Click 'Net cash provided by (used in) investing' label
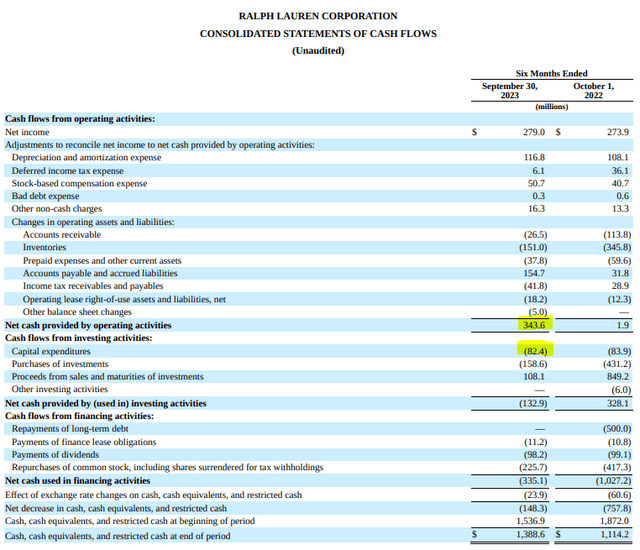This screenshot has height=550, width=640. (x=106, y=404)
